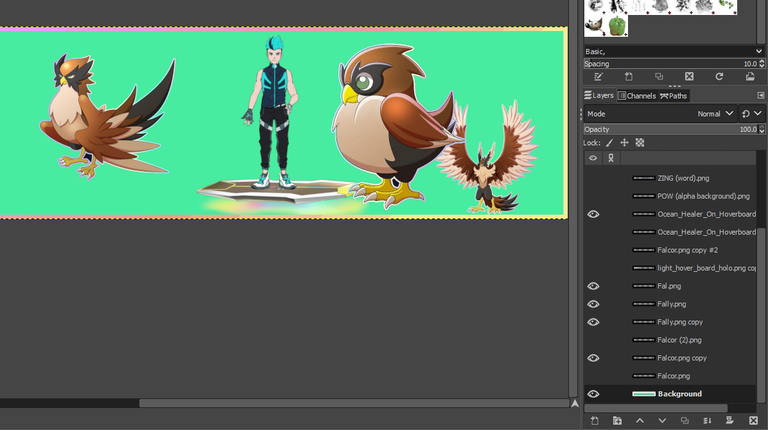Screen dimensions: 768x430
Task: Toggle lock alpha channel checkerboard icon
Action: [x=640, y=143]
